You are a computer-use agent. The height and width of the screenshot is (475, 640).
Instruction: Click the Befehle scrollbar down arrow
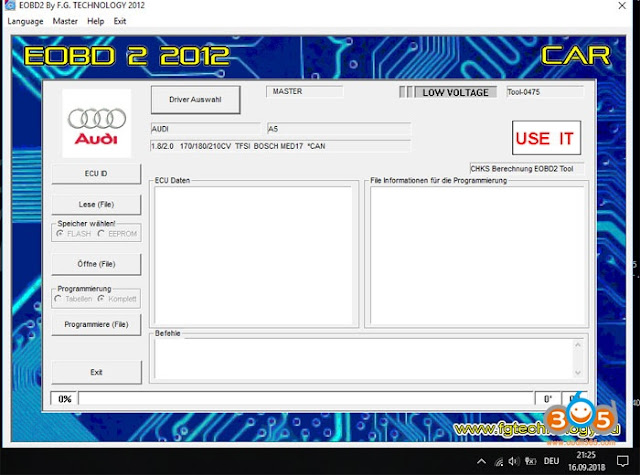pos(578,373)
